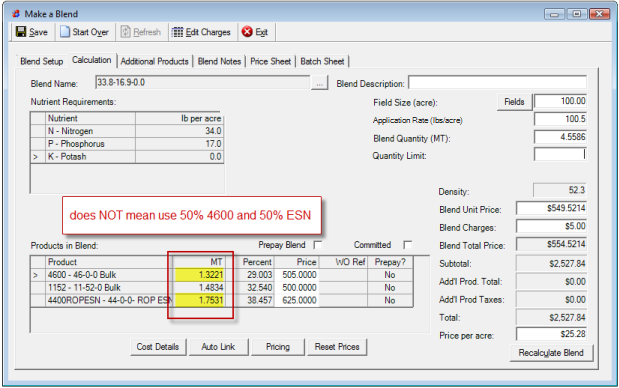The image size is (619, 388).
Task: Click the Product column header
Action: [x=109, y=262]
